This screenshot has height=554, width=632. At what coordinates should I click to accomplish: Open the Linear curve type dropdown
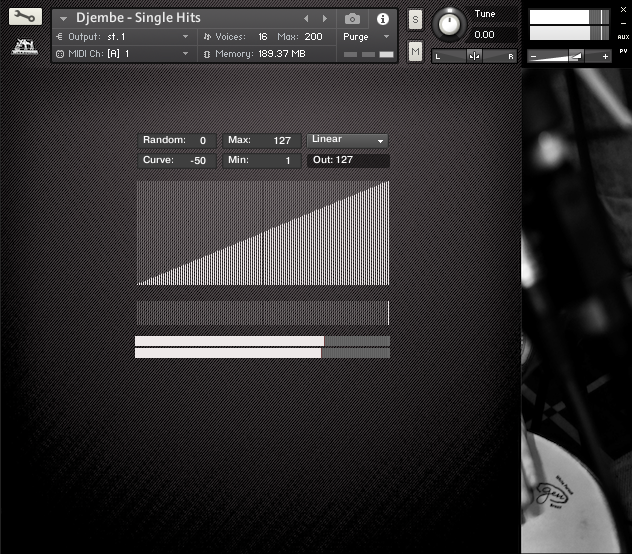(x=347, y=140)
